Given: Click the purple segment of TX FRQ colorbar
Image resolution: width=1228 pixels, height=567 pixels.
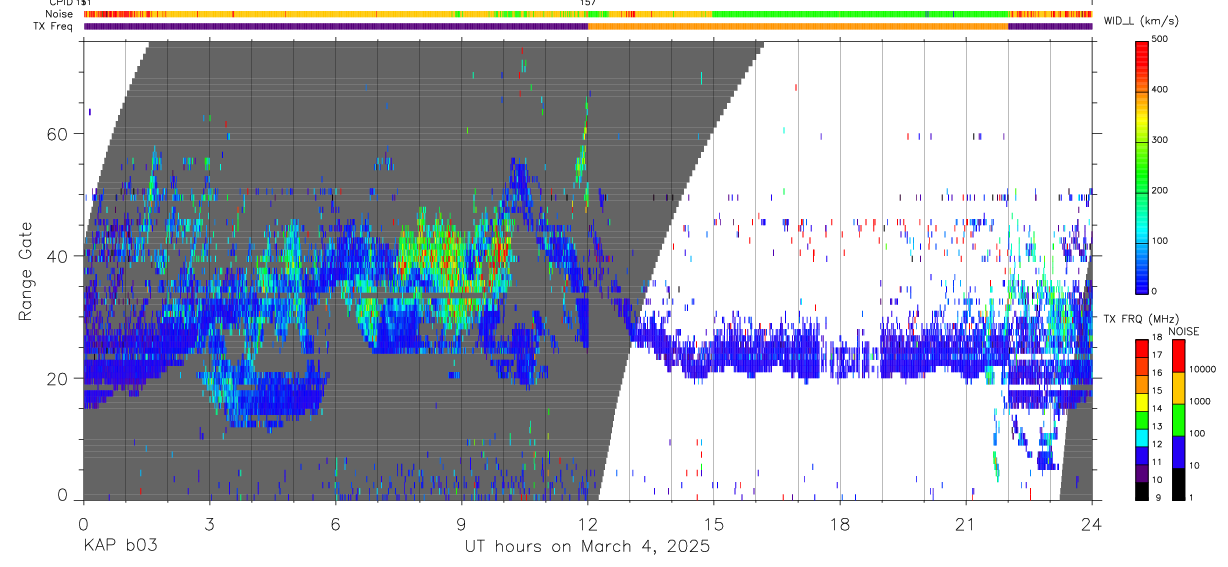Looking at the screenshot, I should (1142, 474).
